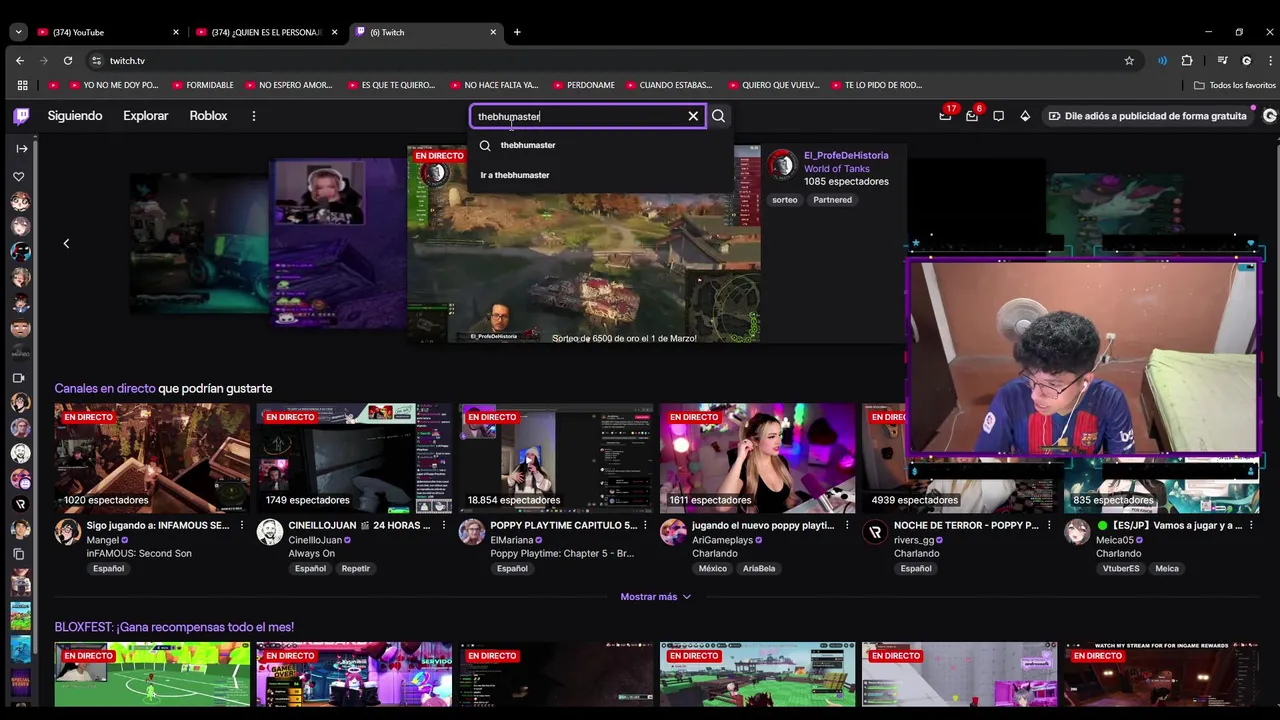
Task: Open the three-dot more menu beside Roblox
Action: pyautogui.click(x=254, y=116)
